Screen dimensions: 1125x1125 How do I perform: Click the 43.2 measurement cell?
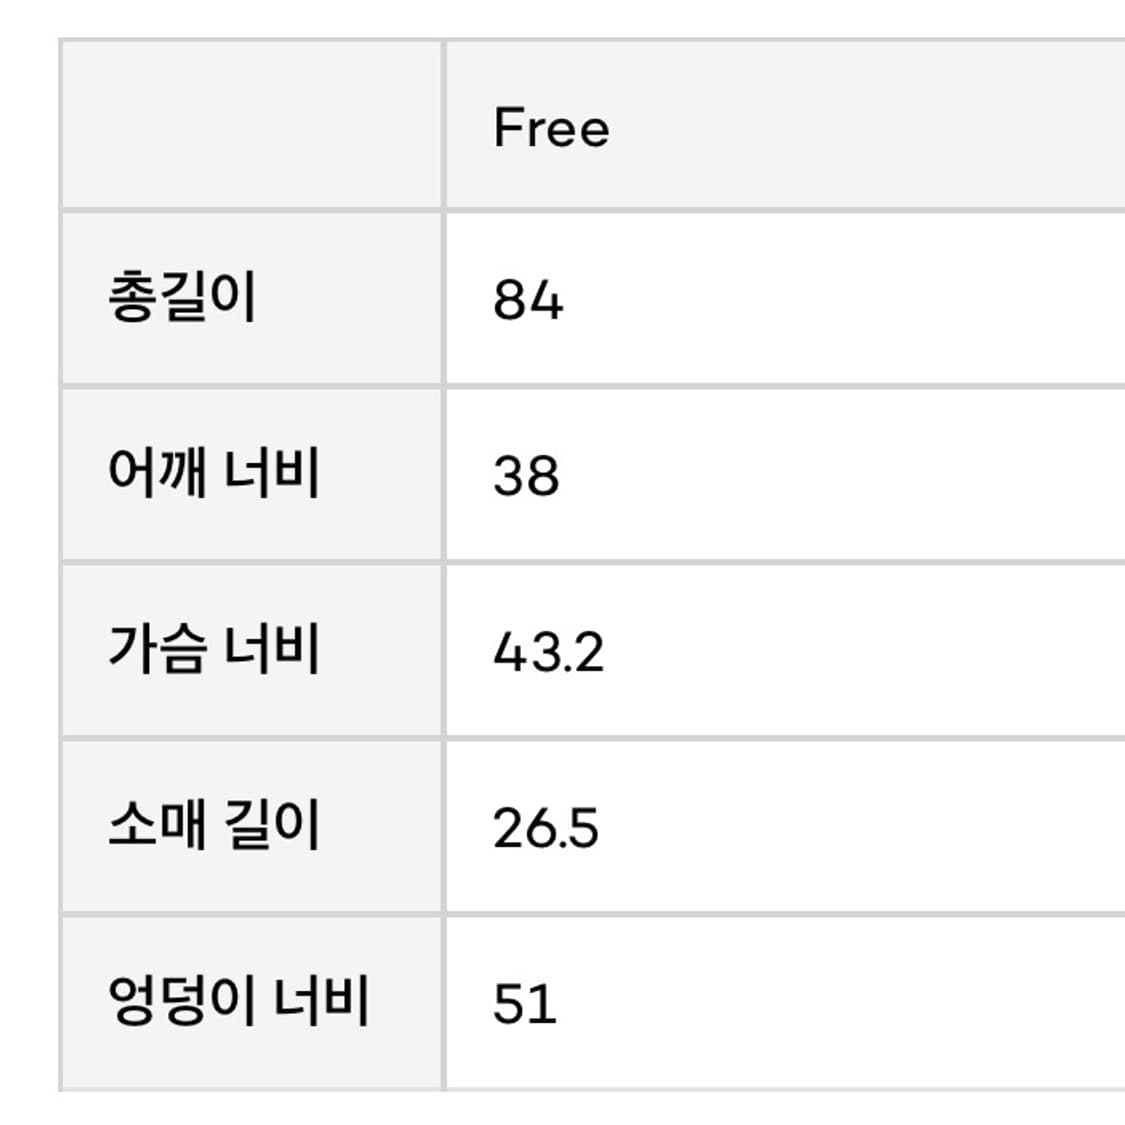548,651
